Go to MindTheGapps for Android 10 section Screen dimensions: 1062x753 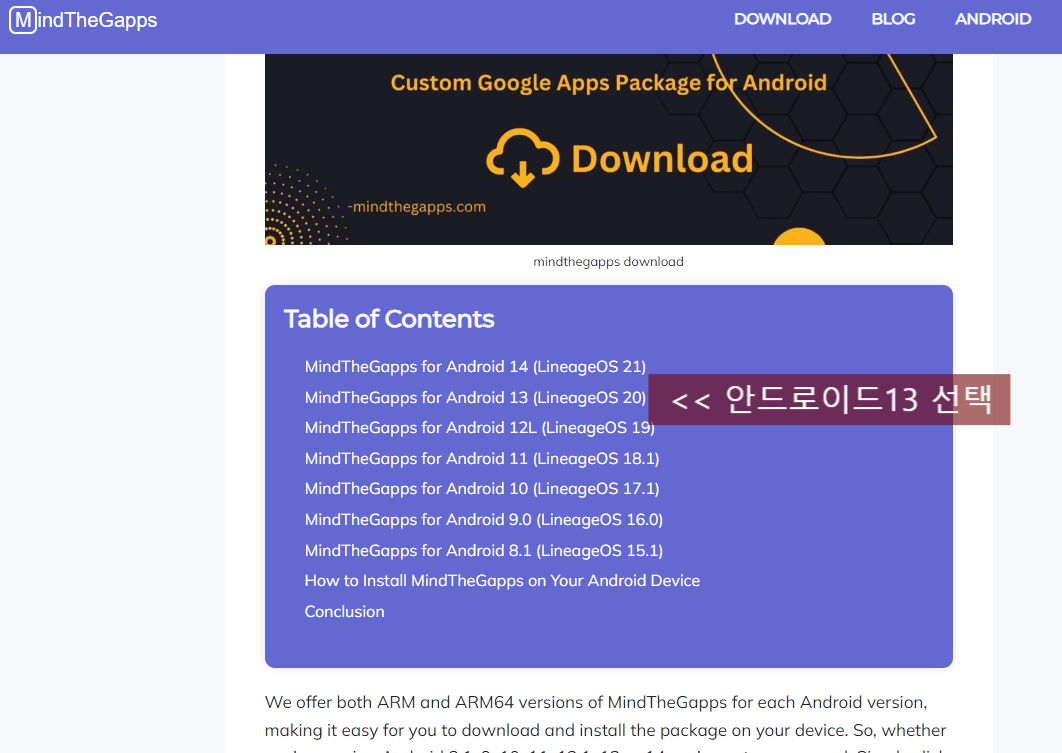click(x=482, y=489)
